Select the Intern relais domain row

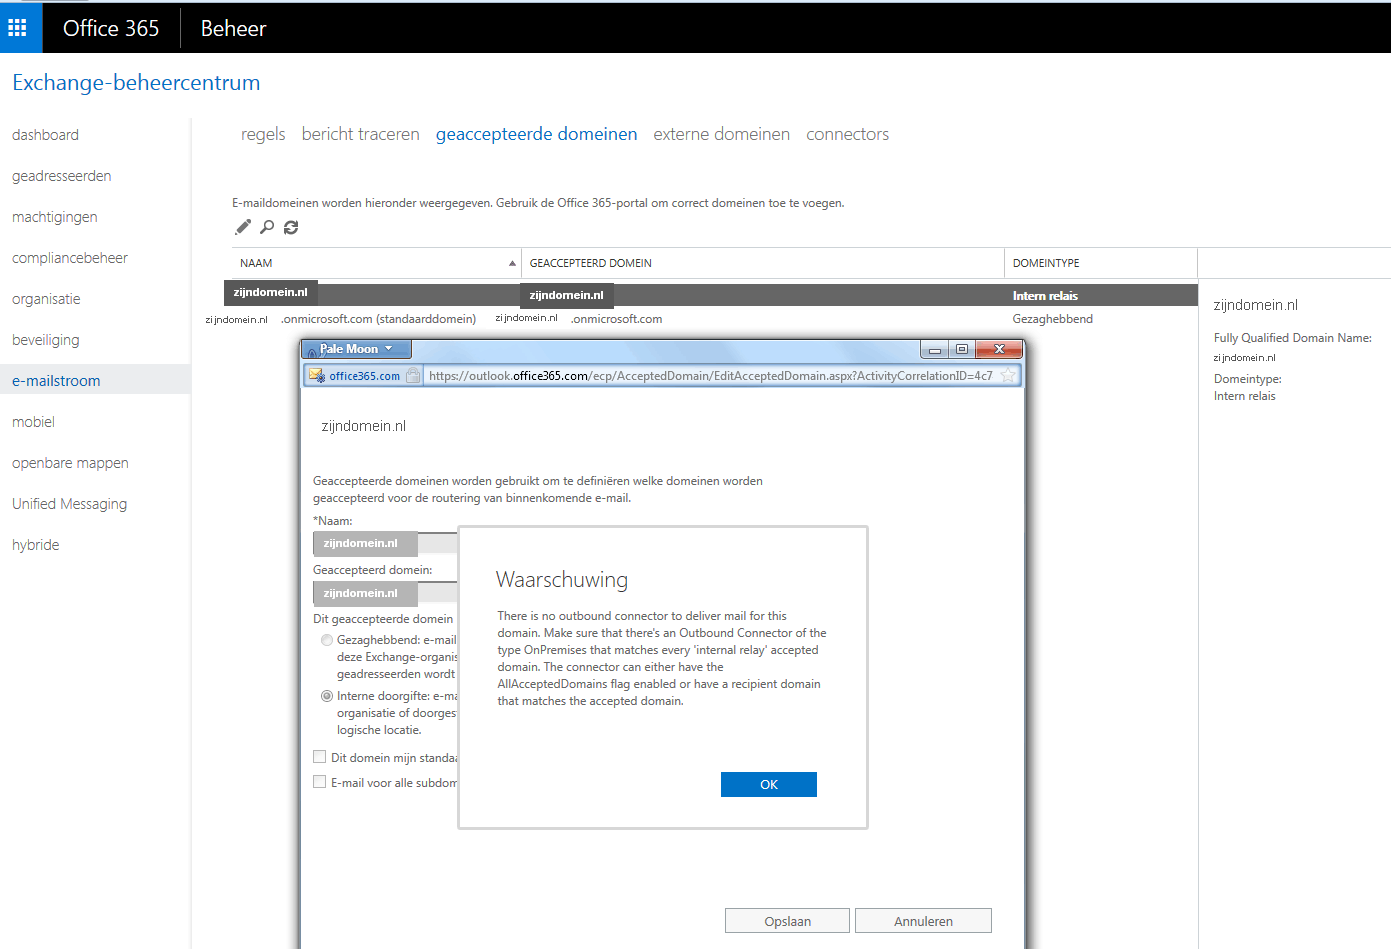tap(710, 295)
